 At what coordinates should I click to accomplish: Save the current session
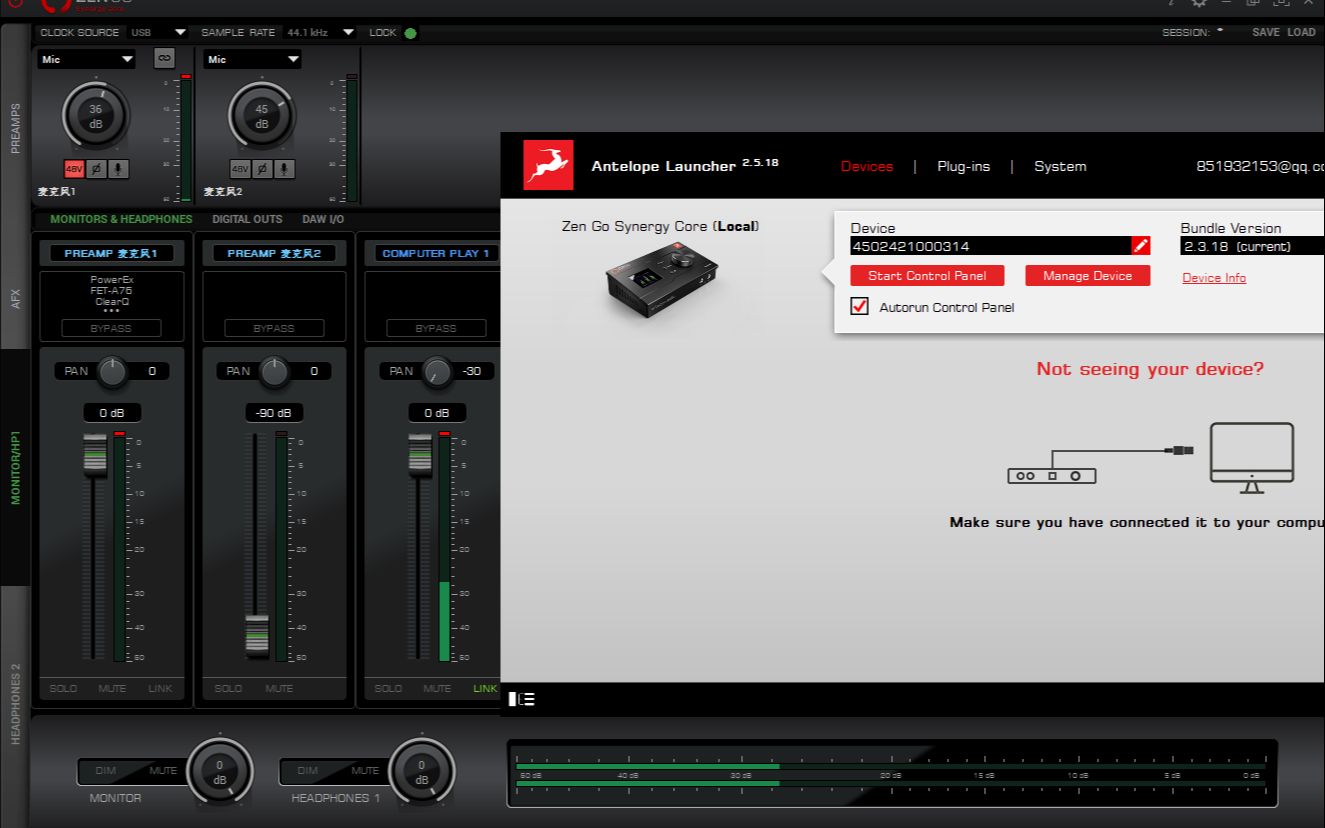point(1265,32)
